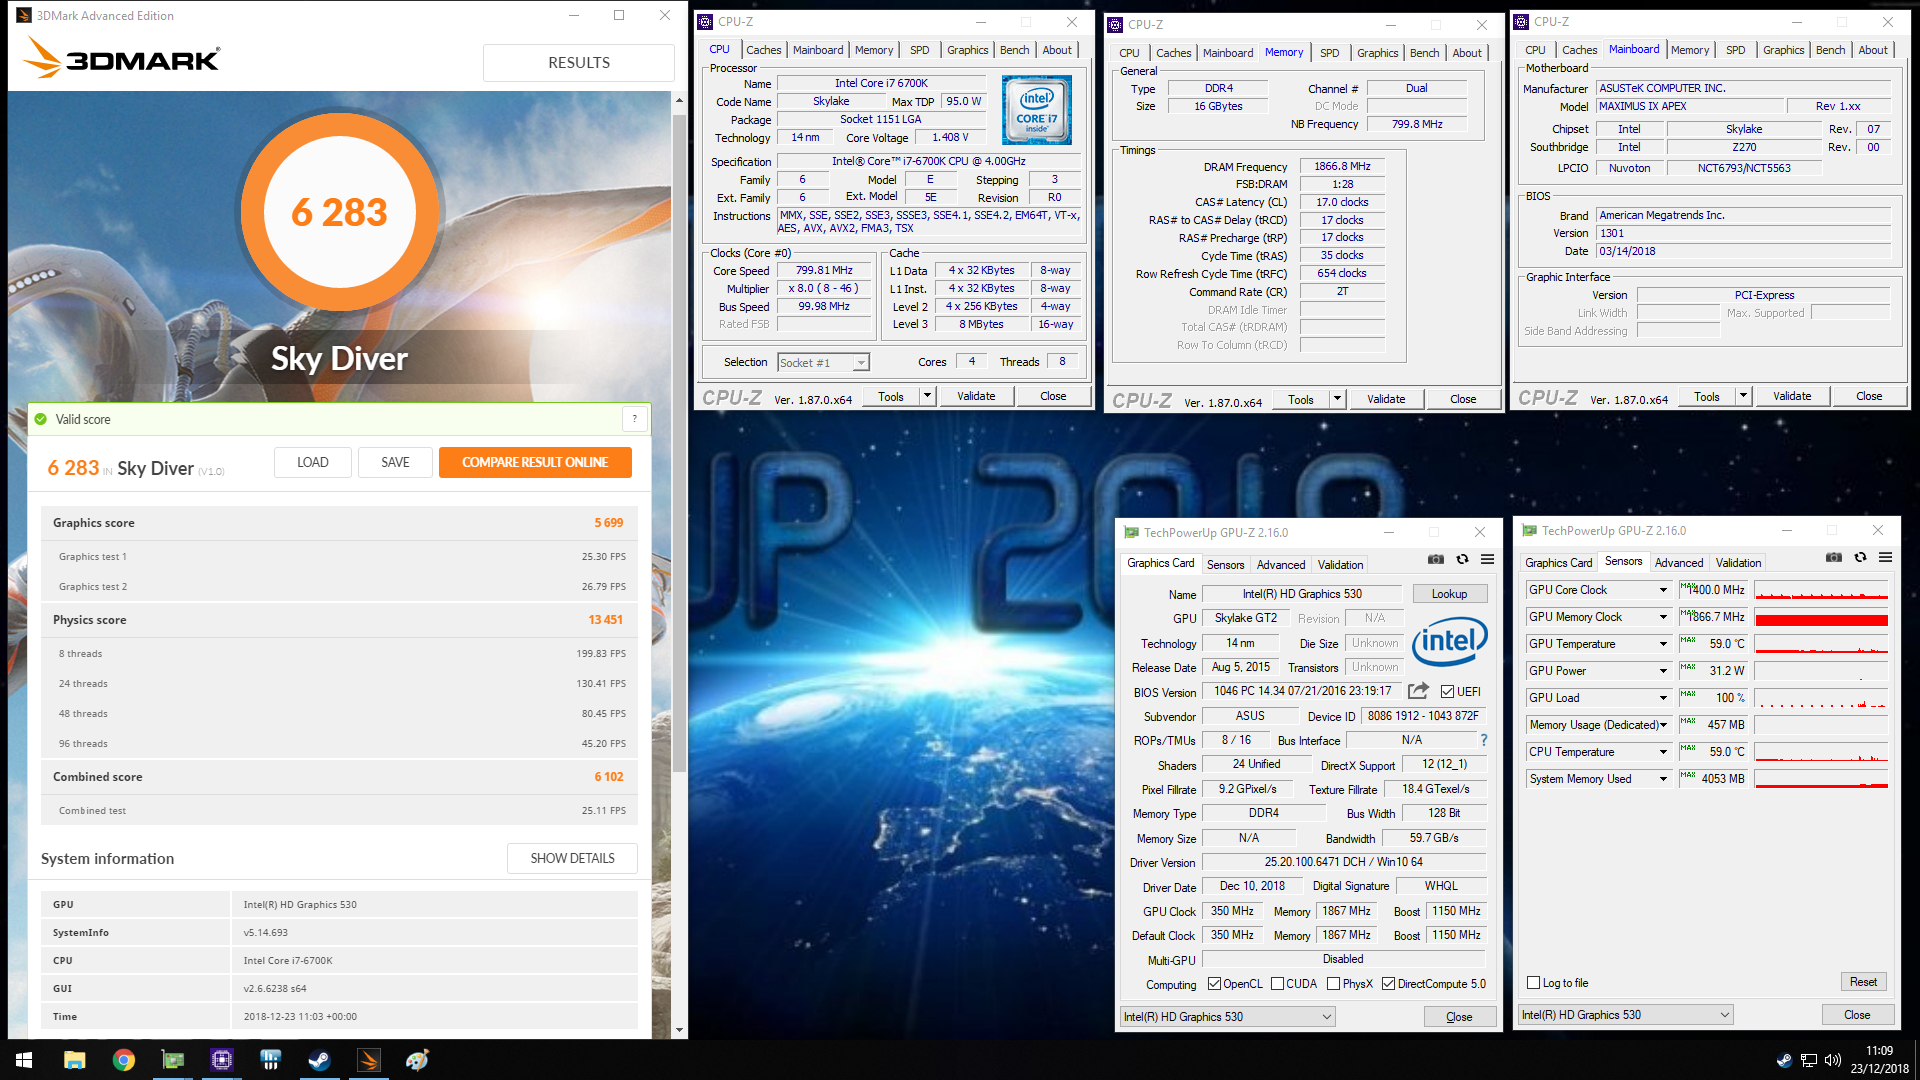Click the Intel Core i7 badge in CPU-Z
This screenshot has width=1920, height=1080.
pos(1036,110)
